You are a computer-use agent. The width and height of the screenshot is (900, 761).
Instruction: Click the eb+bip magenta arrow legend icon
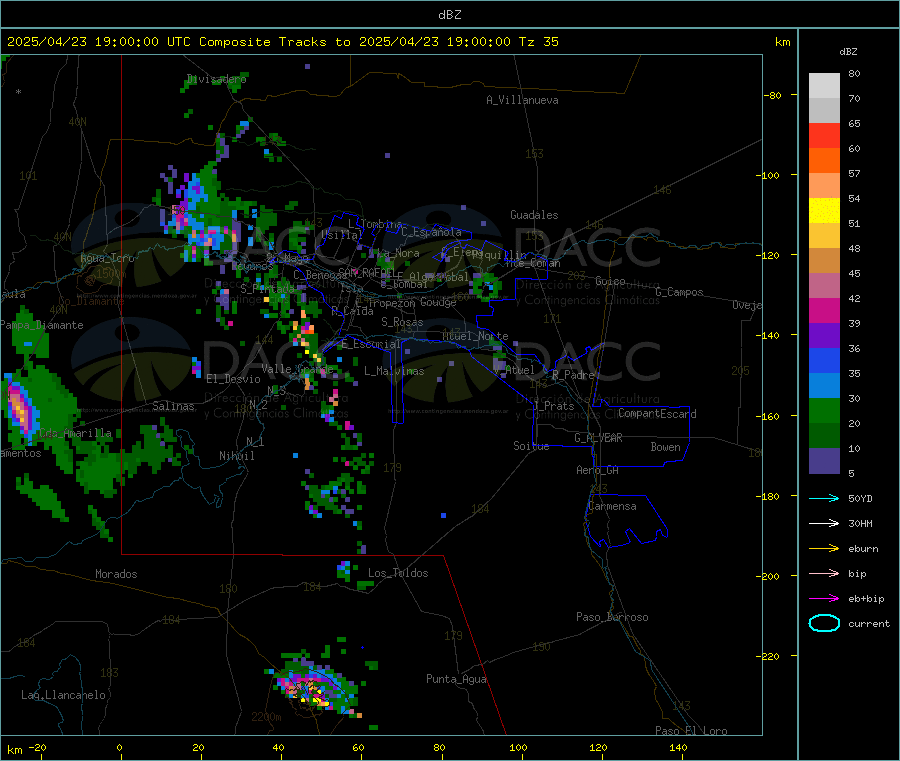pos(824,599)
